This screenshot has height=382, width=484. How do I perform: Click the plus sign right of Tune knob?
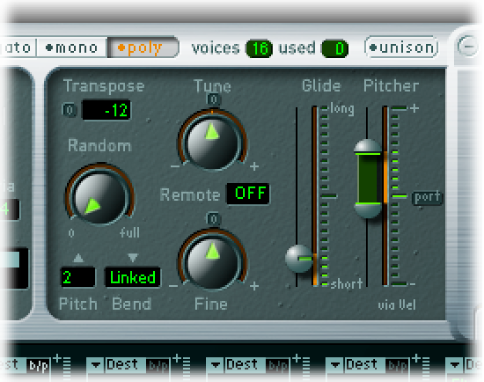[x=254, y=166]
